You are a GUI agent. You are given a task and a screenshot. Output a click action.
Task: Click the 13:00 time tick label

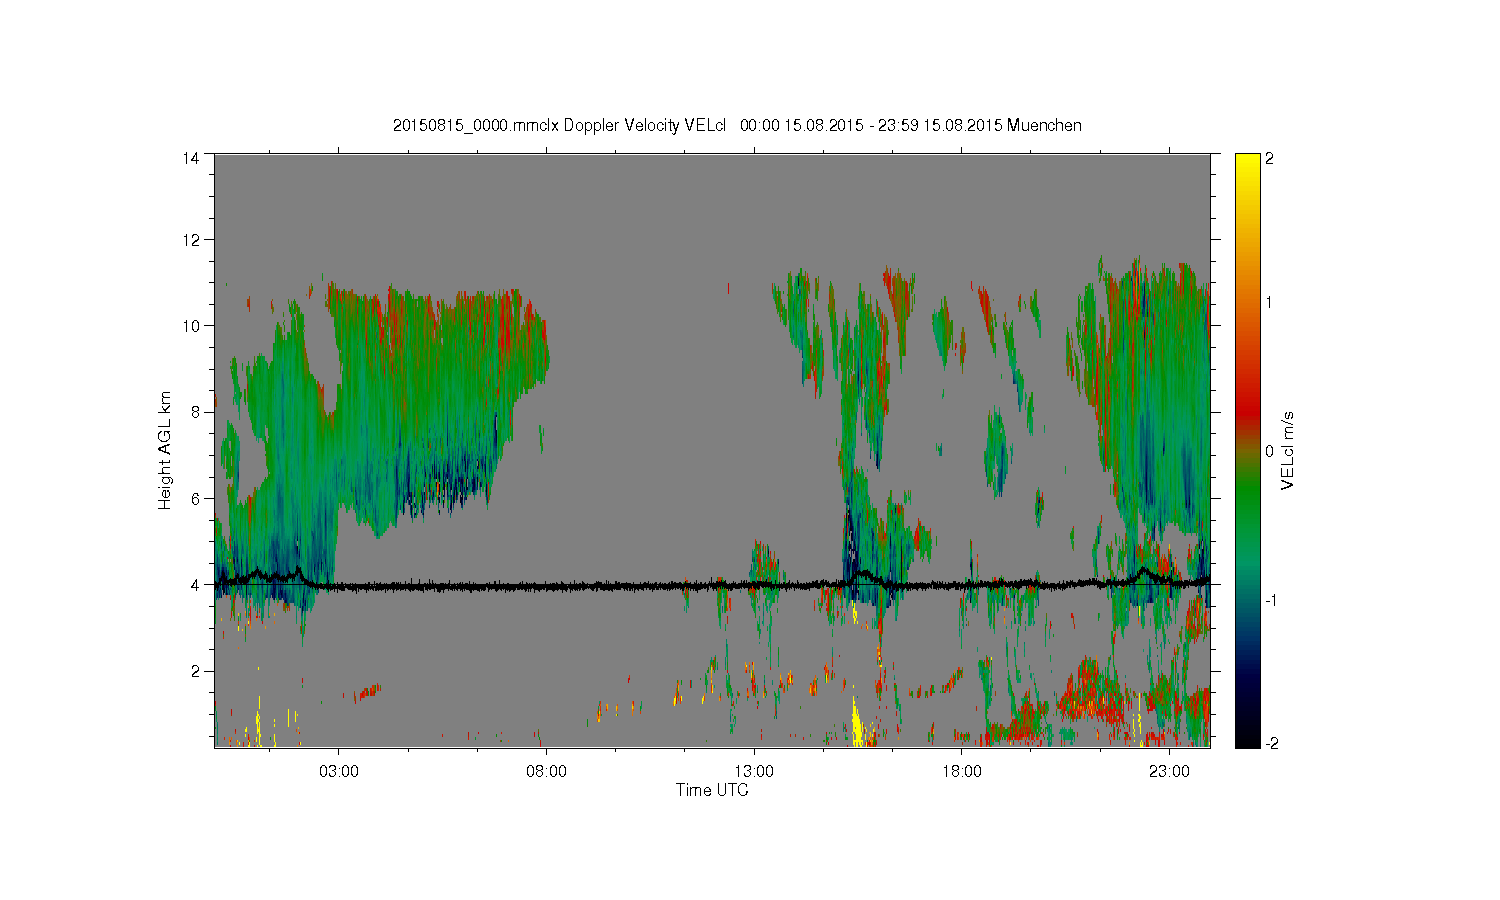(754, 772)
